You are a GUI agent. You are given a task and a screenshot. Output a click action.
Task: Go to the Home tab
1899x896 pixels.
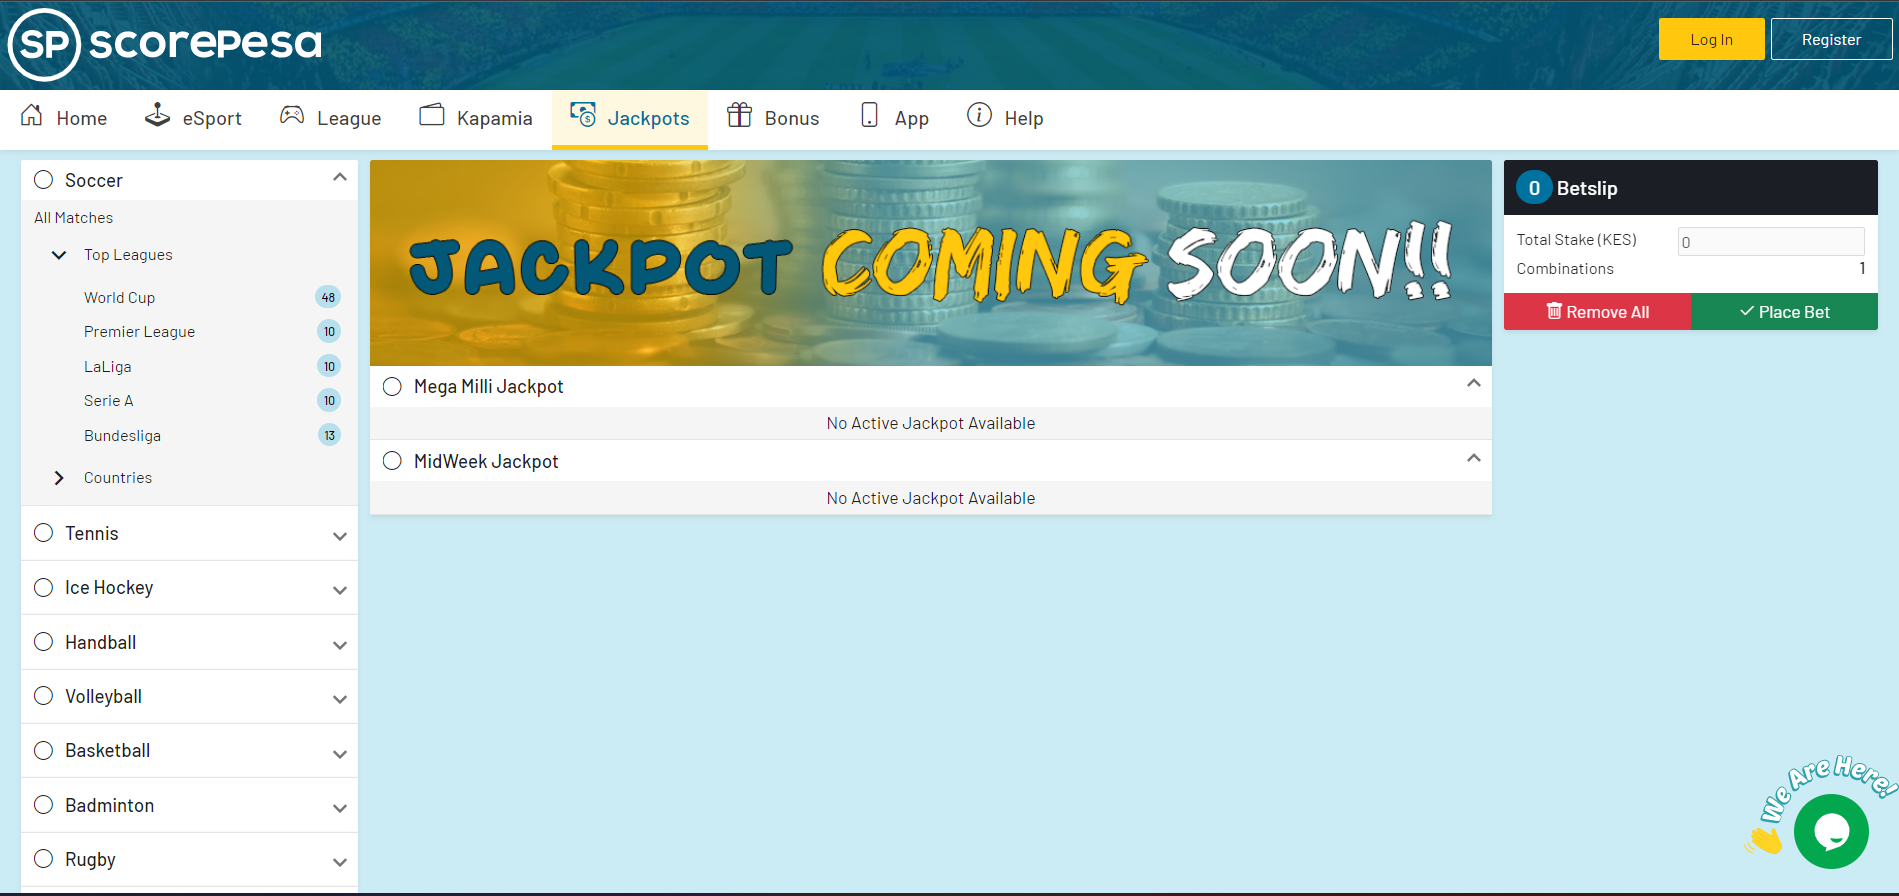pos(64,118)
